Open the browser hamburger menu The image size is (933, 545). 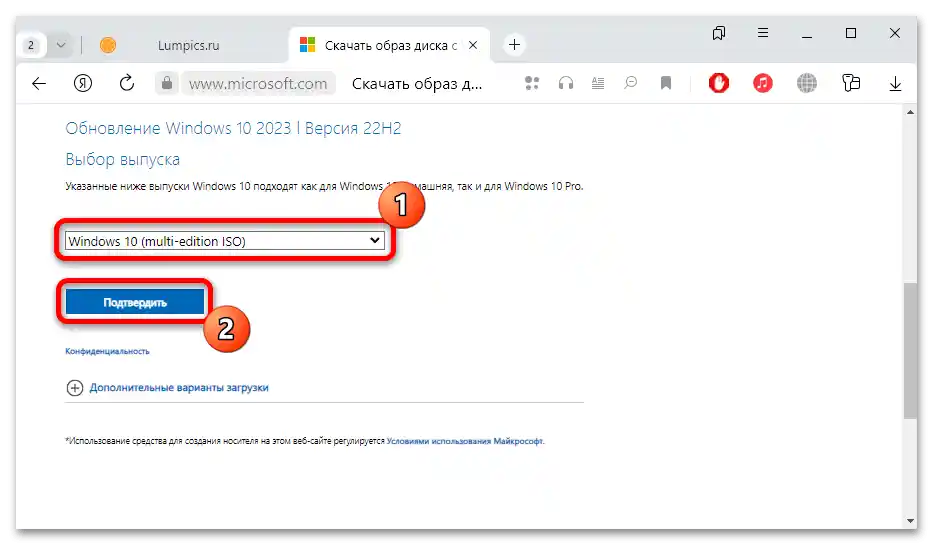click(x=763, y=33)
